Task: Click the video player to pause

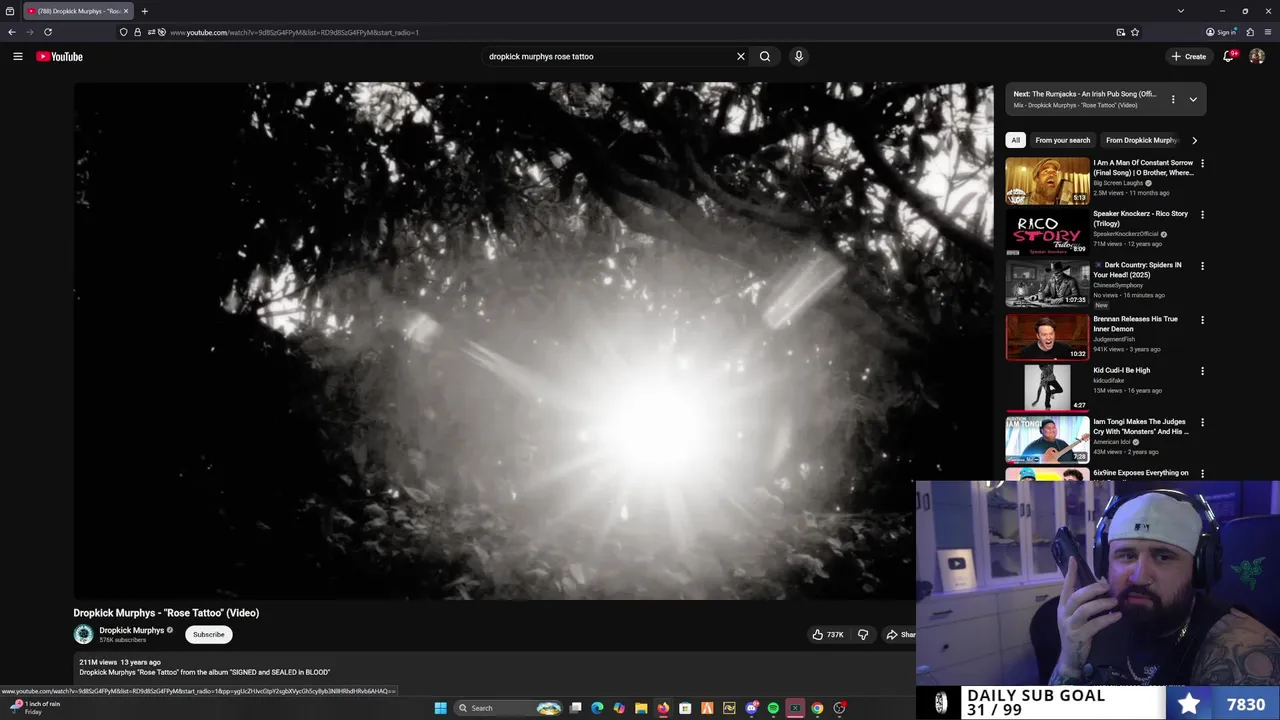Action: (x=533, y=340)
